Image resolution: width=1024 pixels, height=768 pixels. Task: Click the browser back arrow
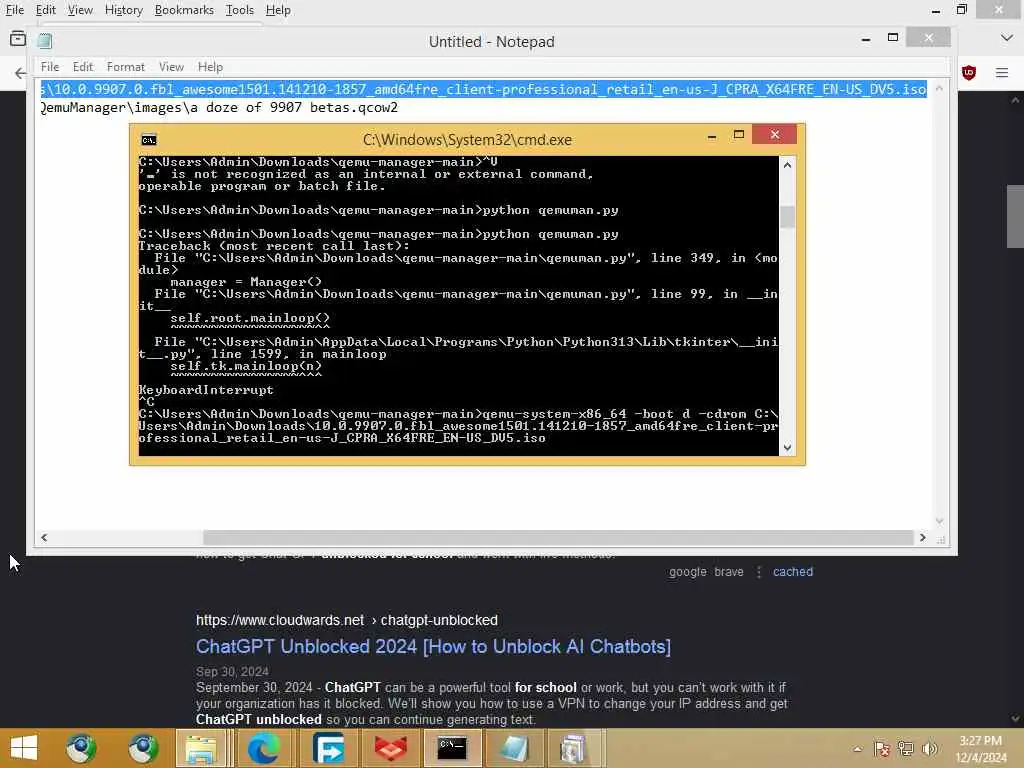pyautogui.click(x=20, y=72)
